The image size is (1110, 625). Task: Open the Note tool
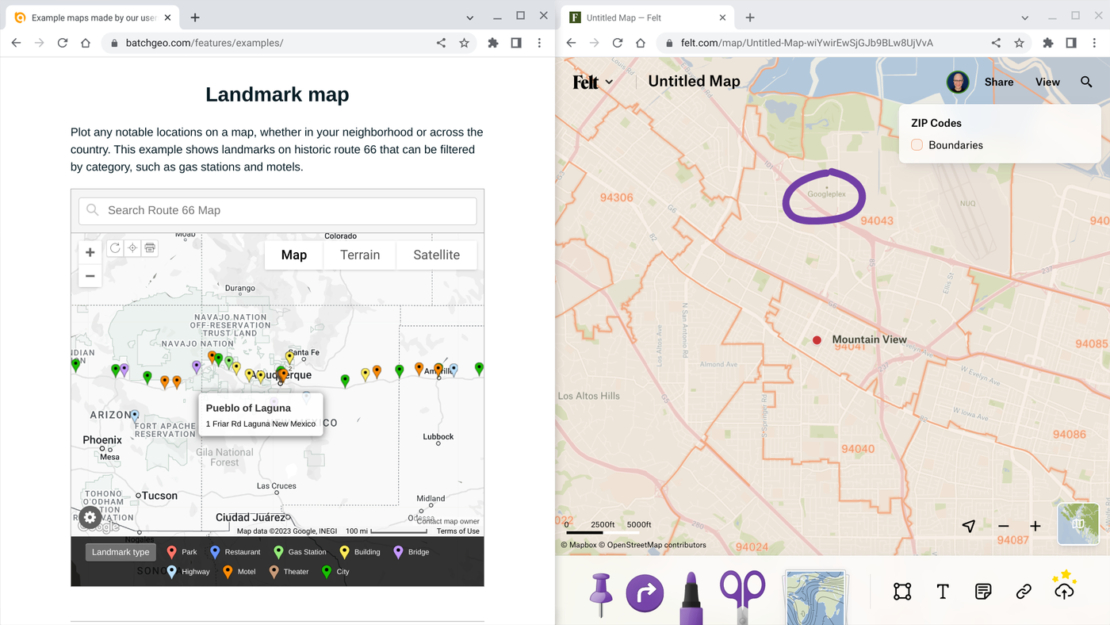pyautogui.click(x=982, y=591)
